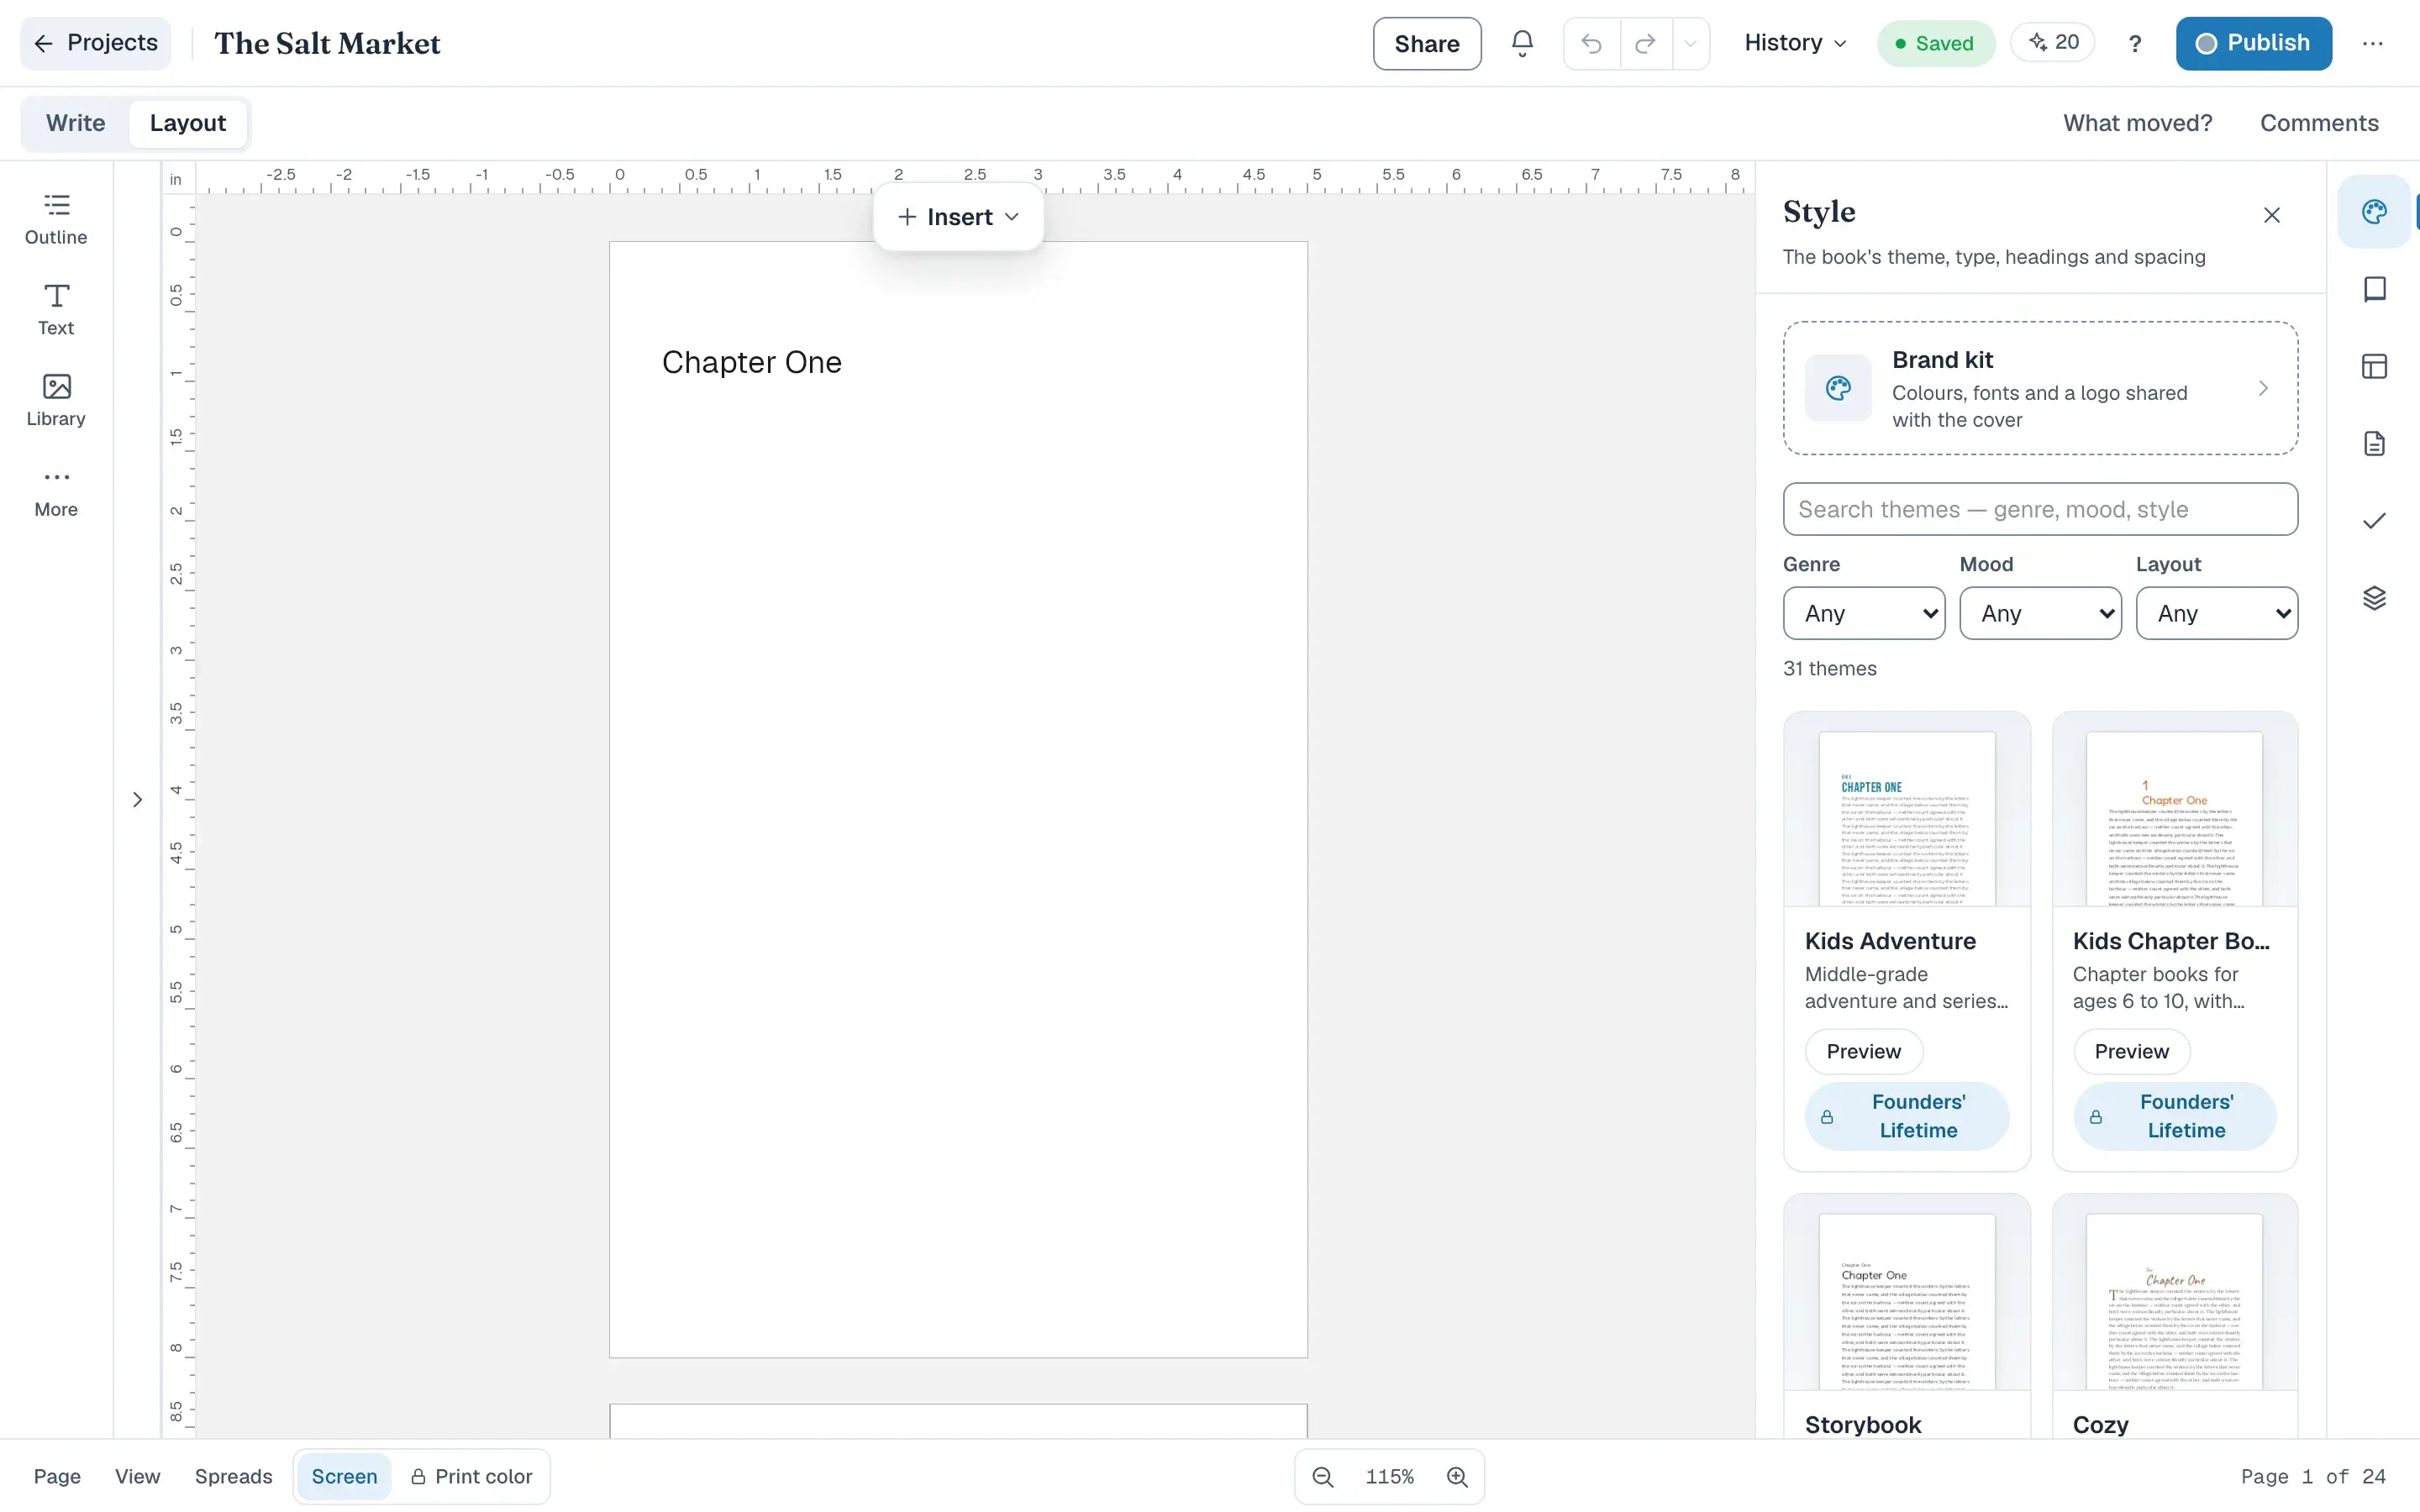Show More sidebar tools
2420x1512 pixels.
(56, 492)
